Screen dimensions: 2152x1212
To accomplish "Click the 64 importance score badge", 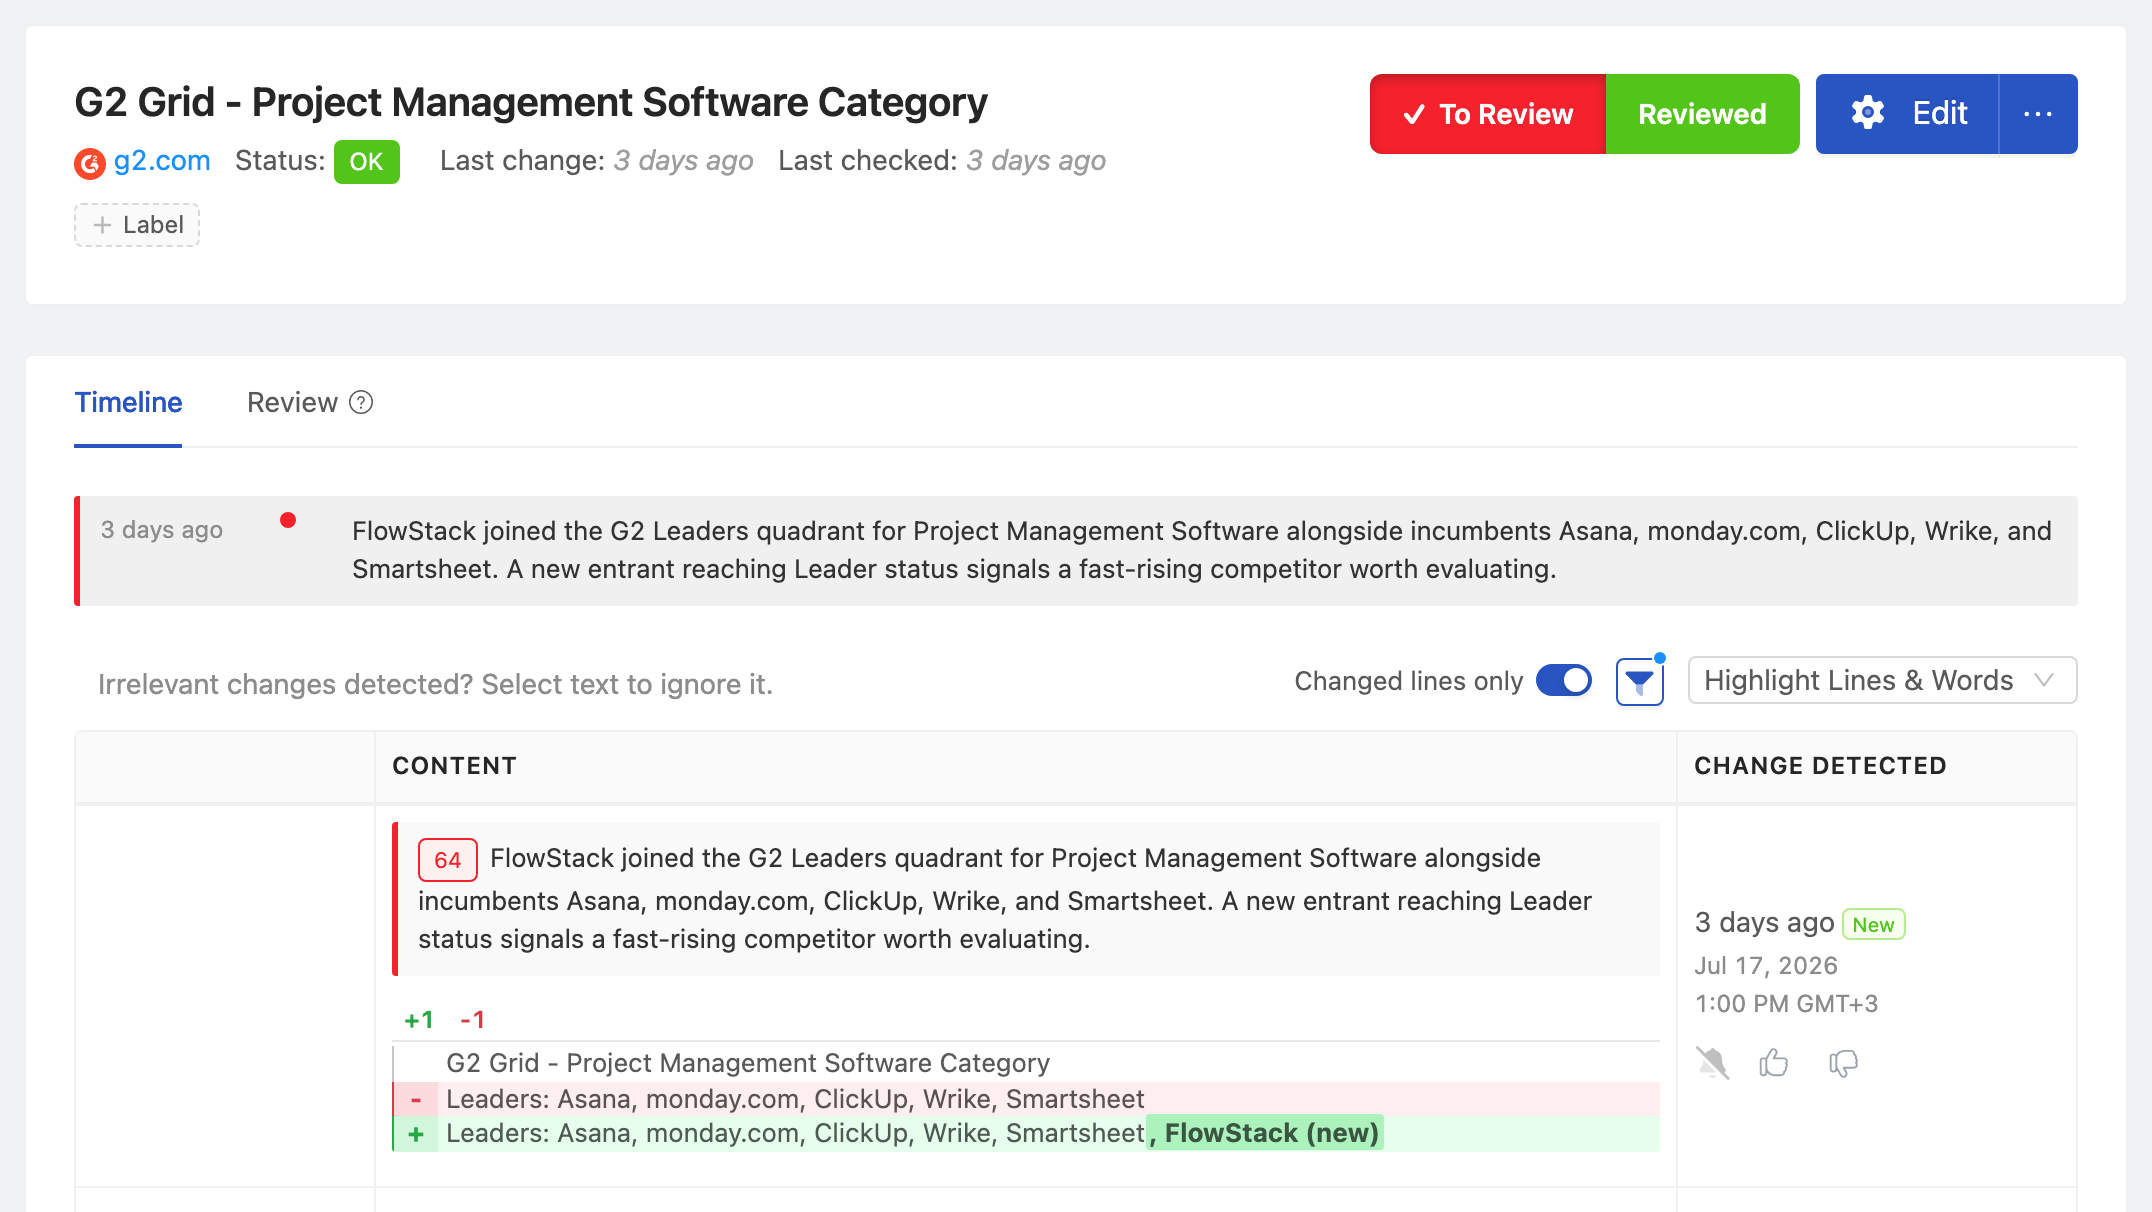I will coord(447,860).
